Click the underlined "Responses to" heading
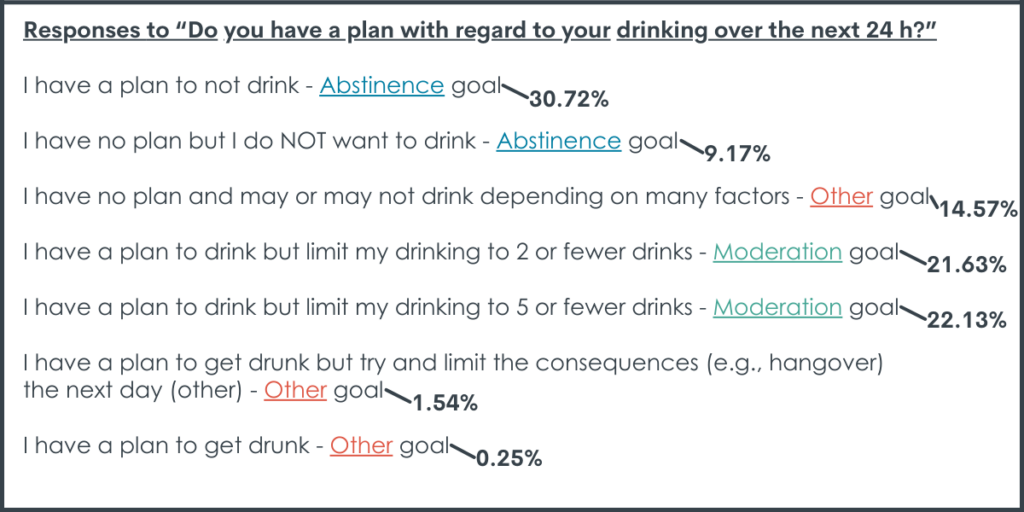Viewport: 1024px width, 512px height. (96, 29)
